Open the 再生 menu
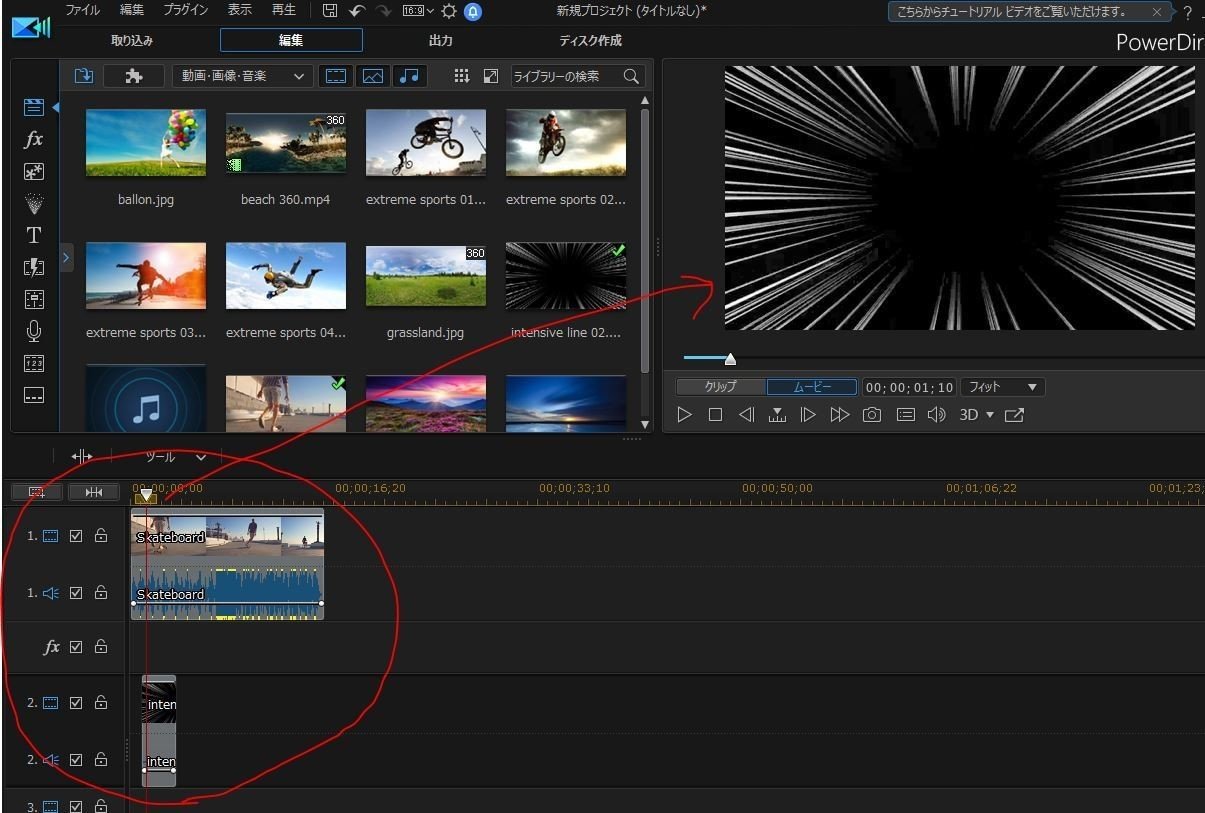 tap(284, 10)
